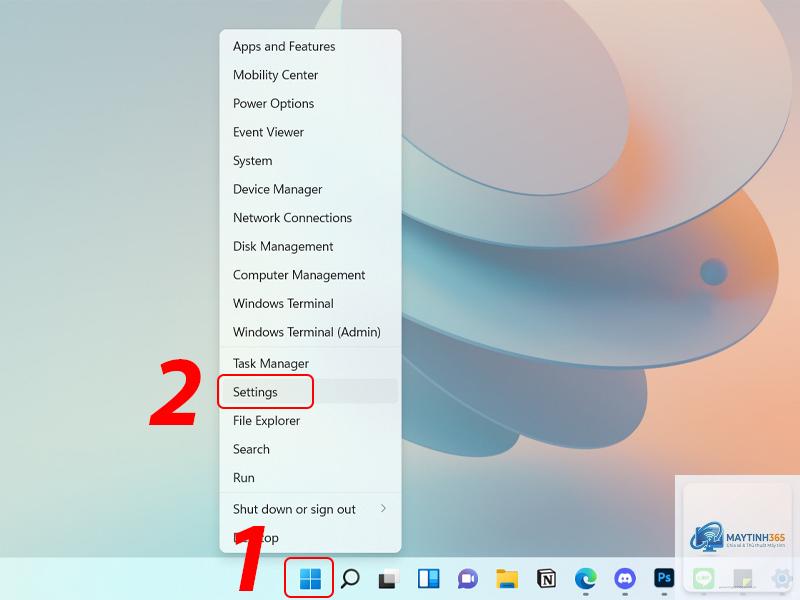Open Event Viewer menu item

click(310, 132)
